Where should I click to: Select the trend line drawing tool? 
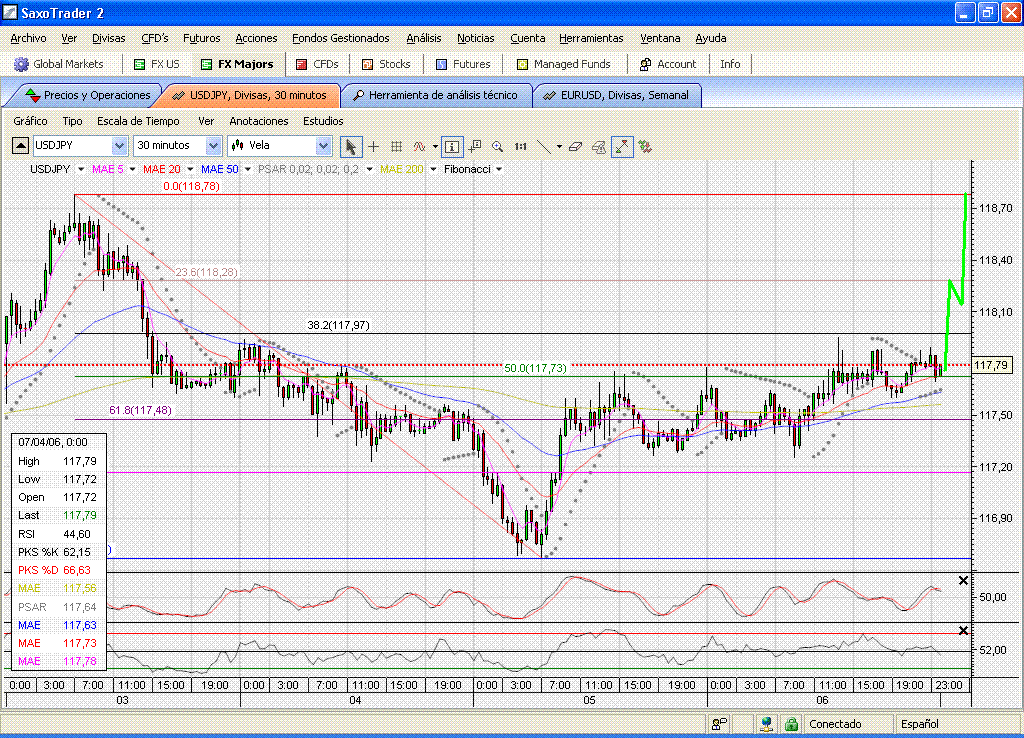coord(543,146)
